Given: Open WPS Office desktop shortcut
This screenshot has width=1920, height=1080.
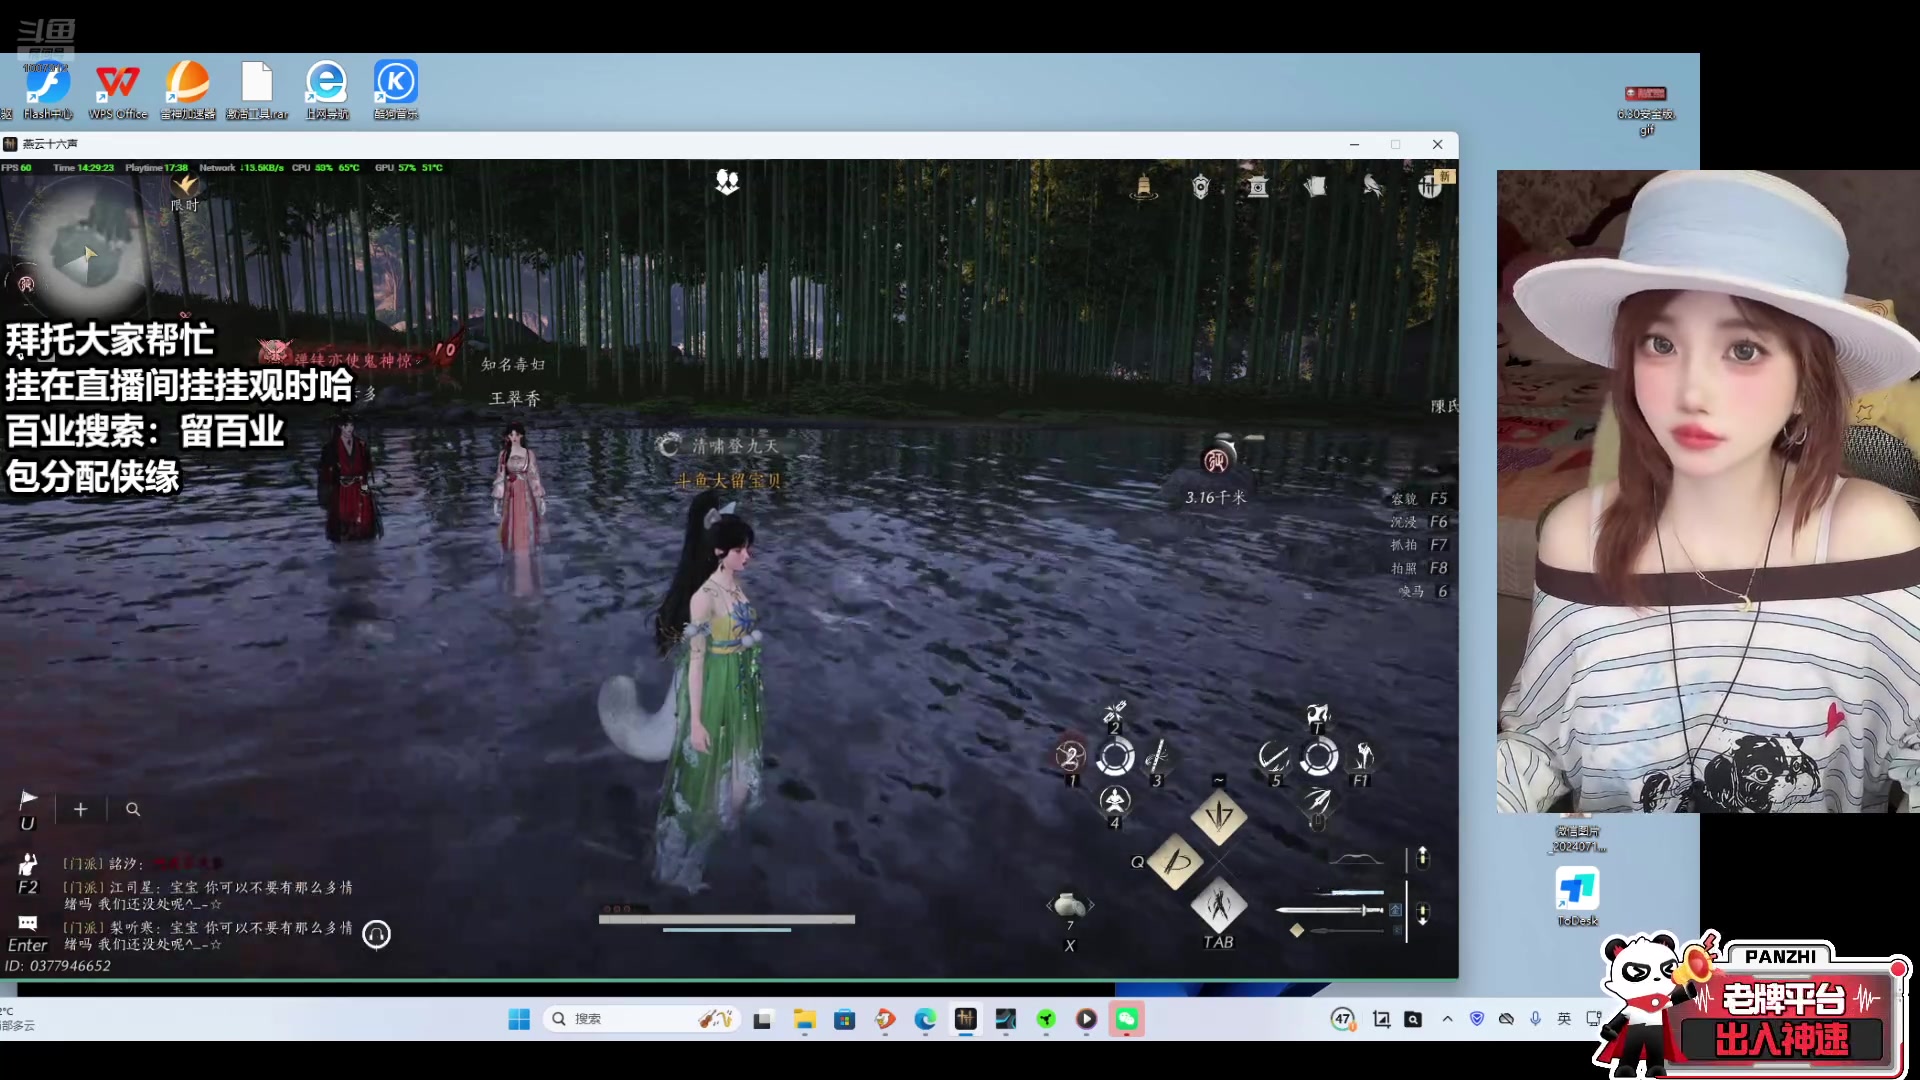Looking at the screenshot, I should pyautogui.click(x=118, y=90).
